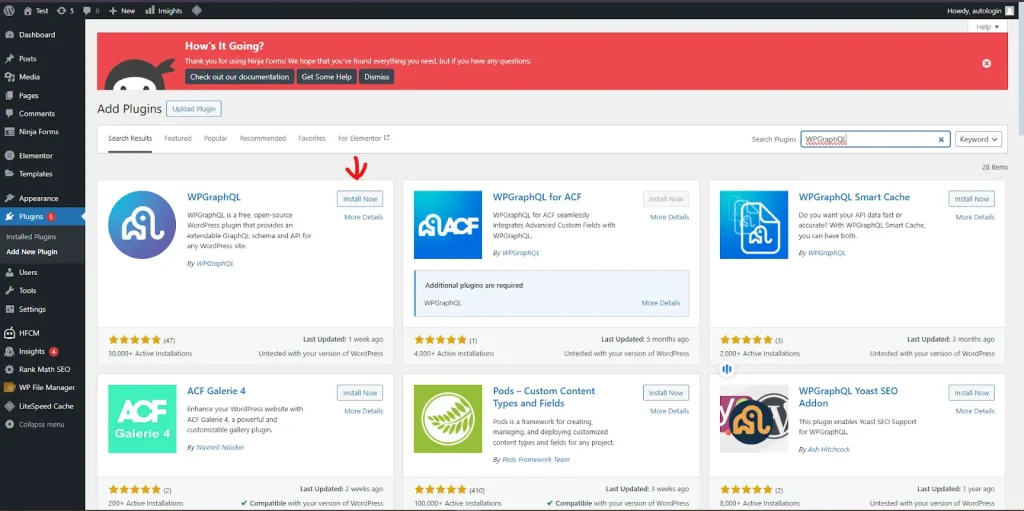Screen dimensions: 1024x511
Task: Clear the plugin search field with X
Action: tap(941, 139)
